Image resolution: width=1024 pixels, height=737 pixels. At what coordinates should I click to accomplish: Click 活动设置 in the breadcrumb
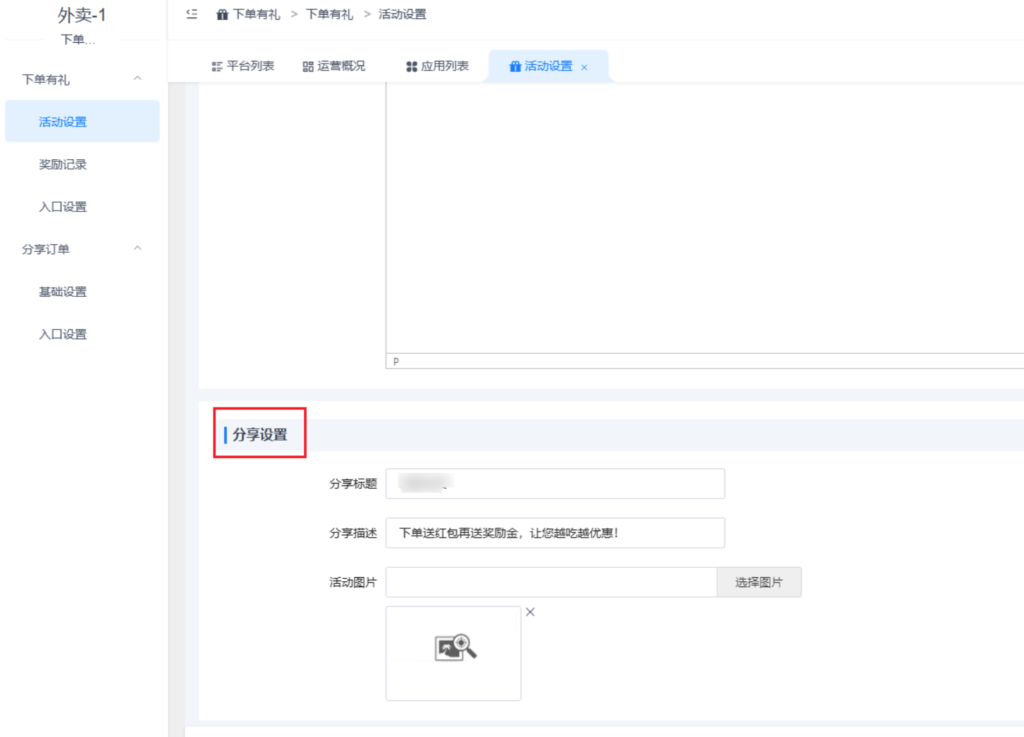(x=401, y=14)
